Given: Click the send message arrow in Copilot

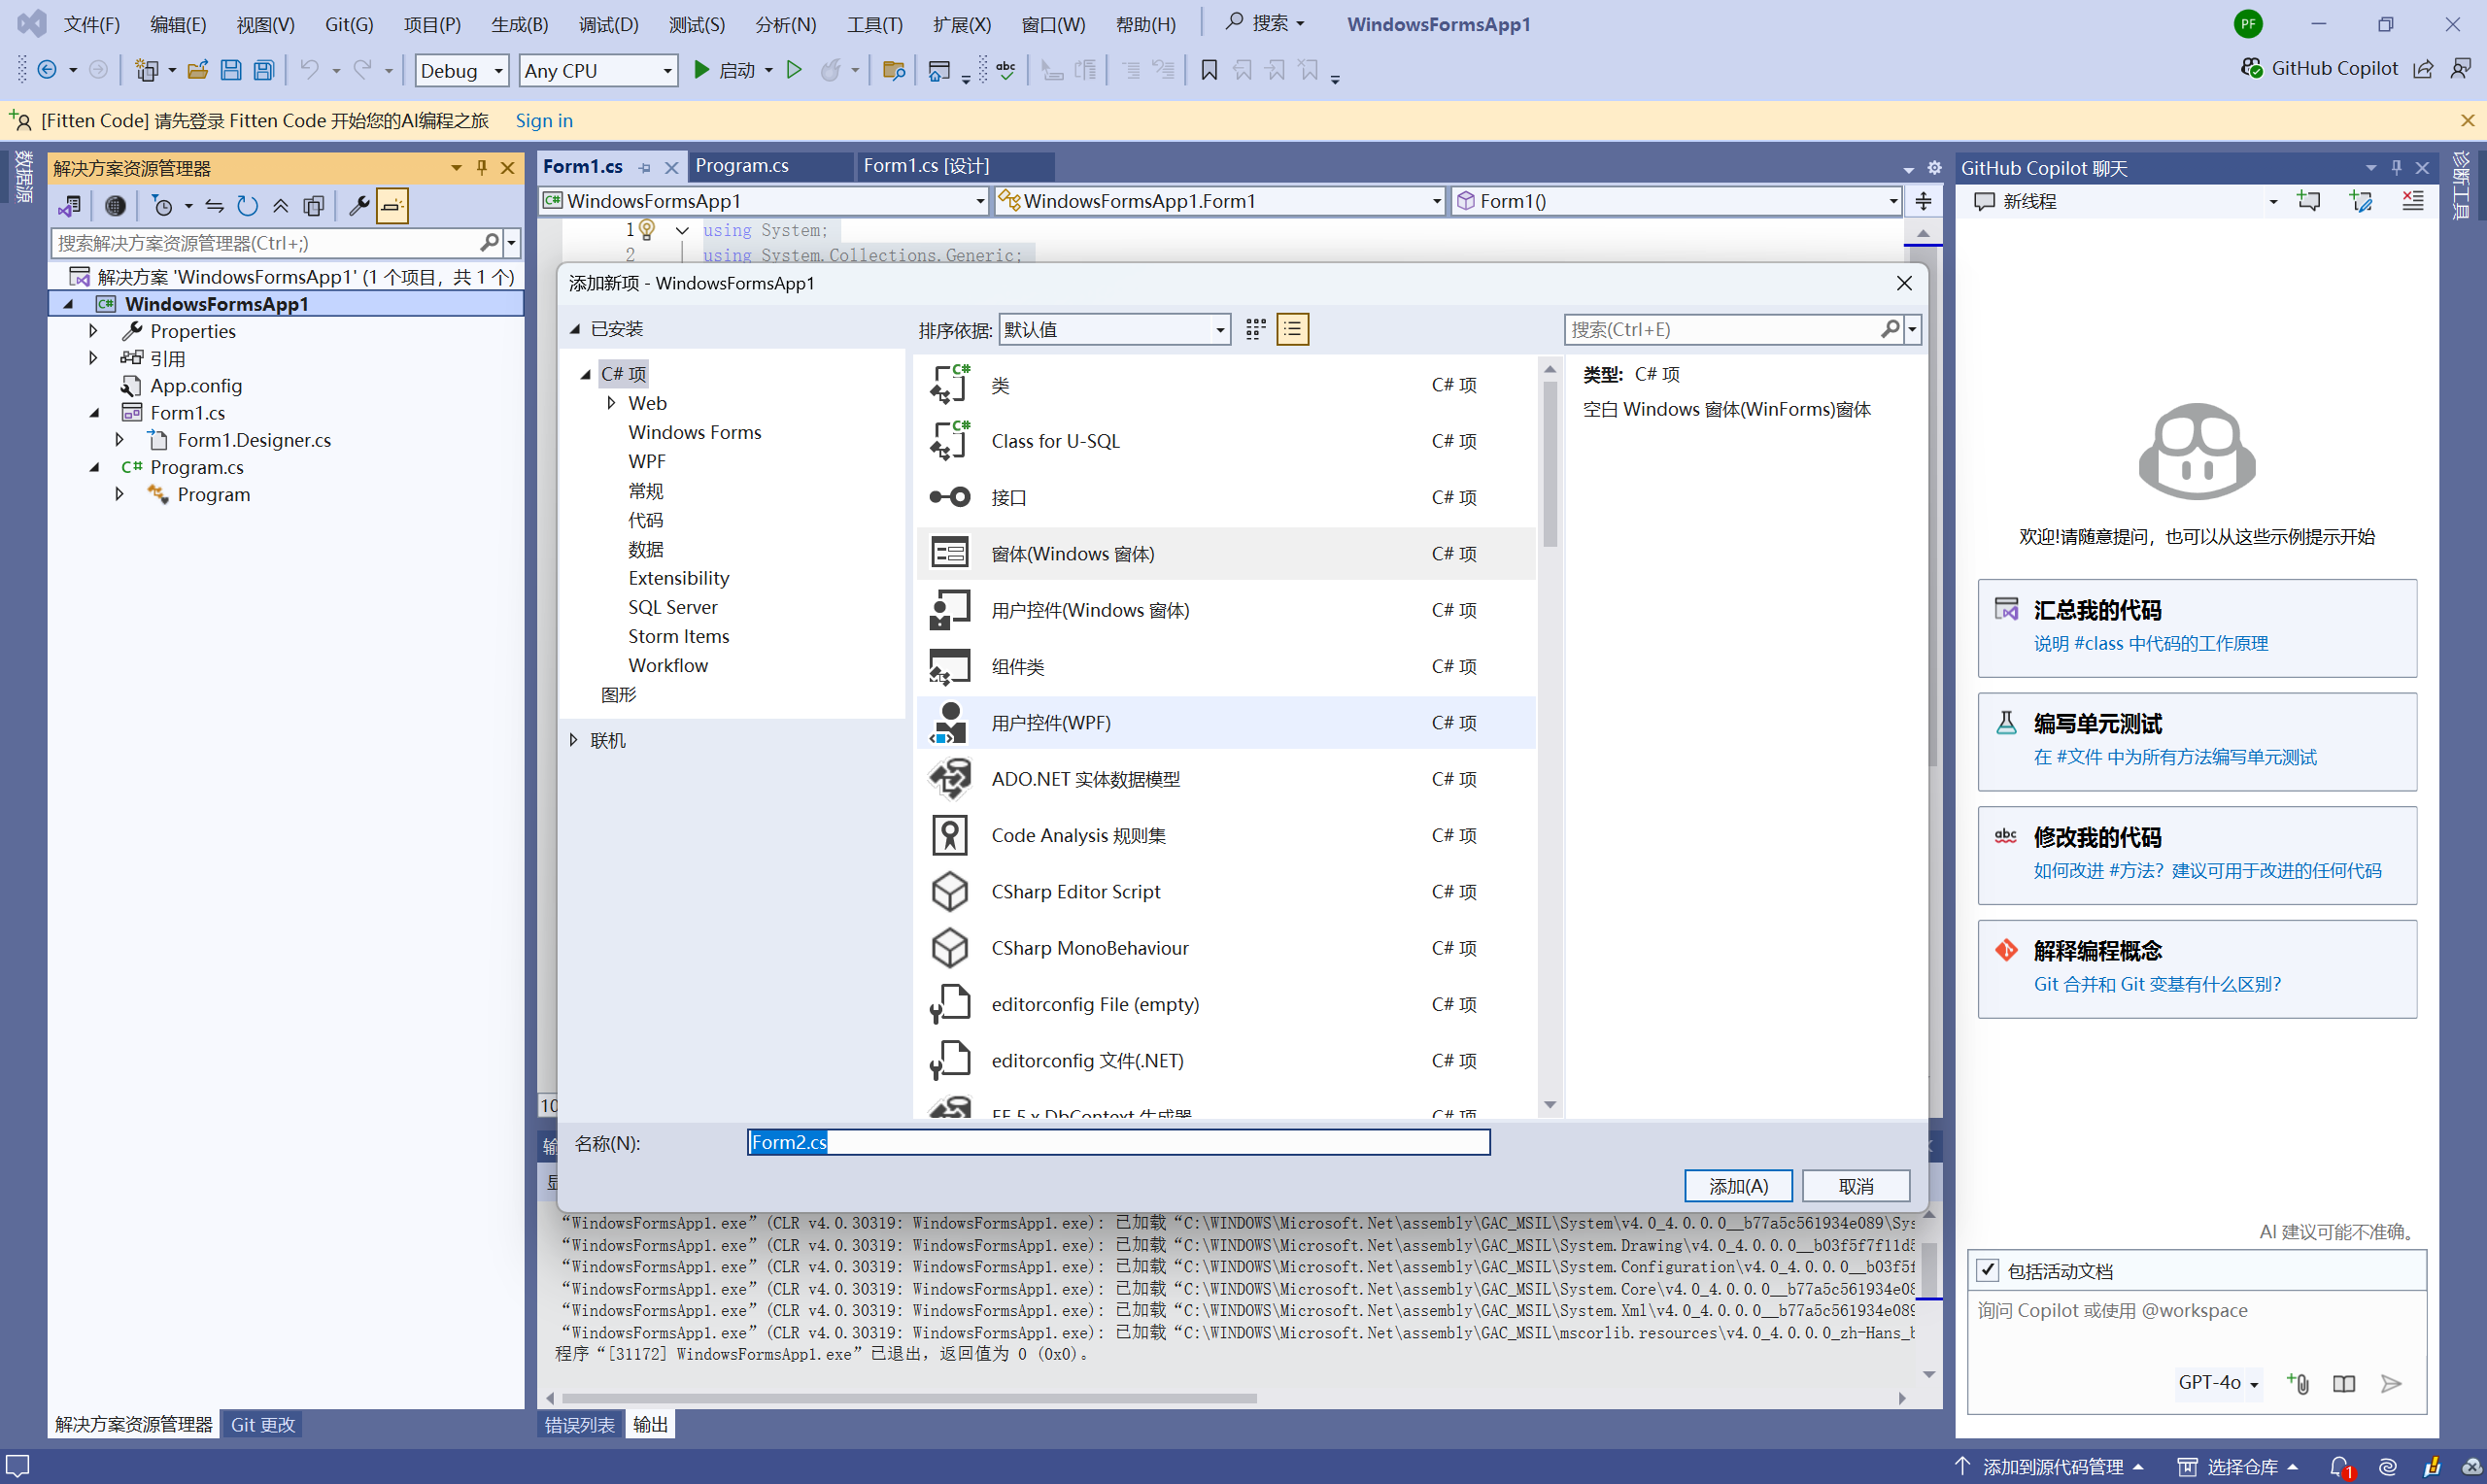Looking at the screenshot, I should (x=2391, y=1383).
